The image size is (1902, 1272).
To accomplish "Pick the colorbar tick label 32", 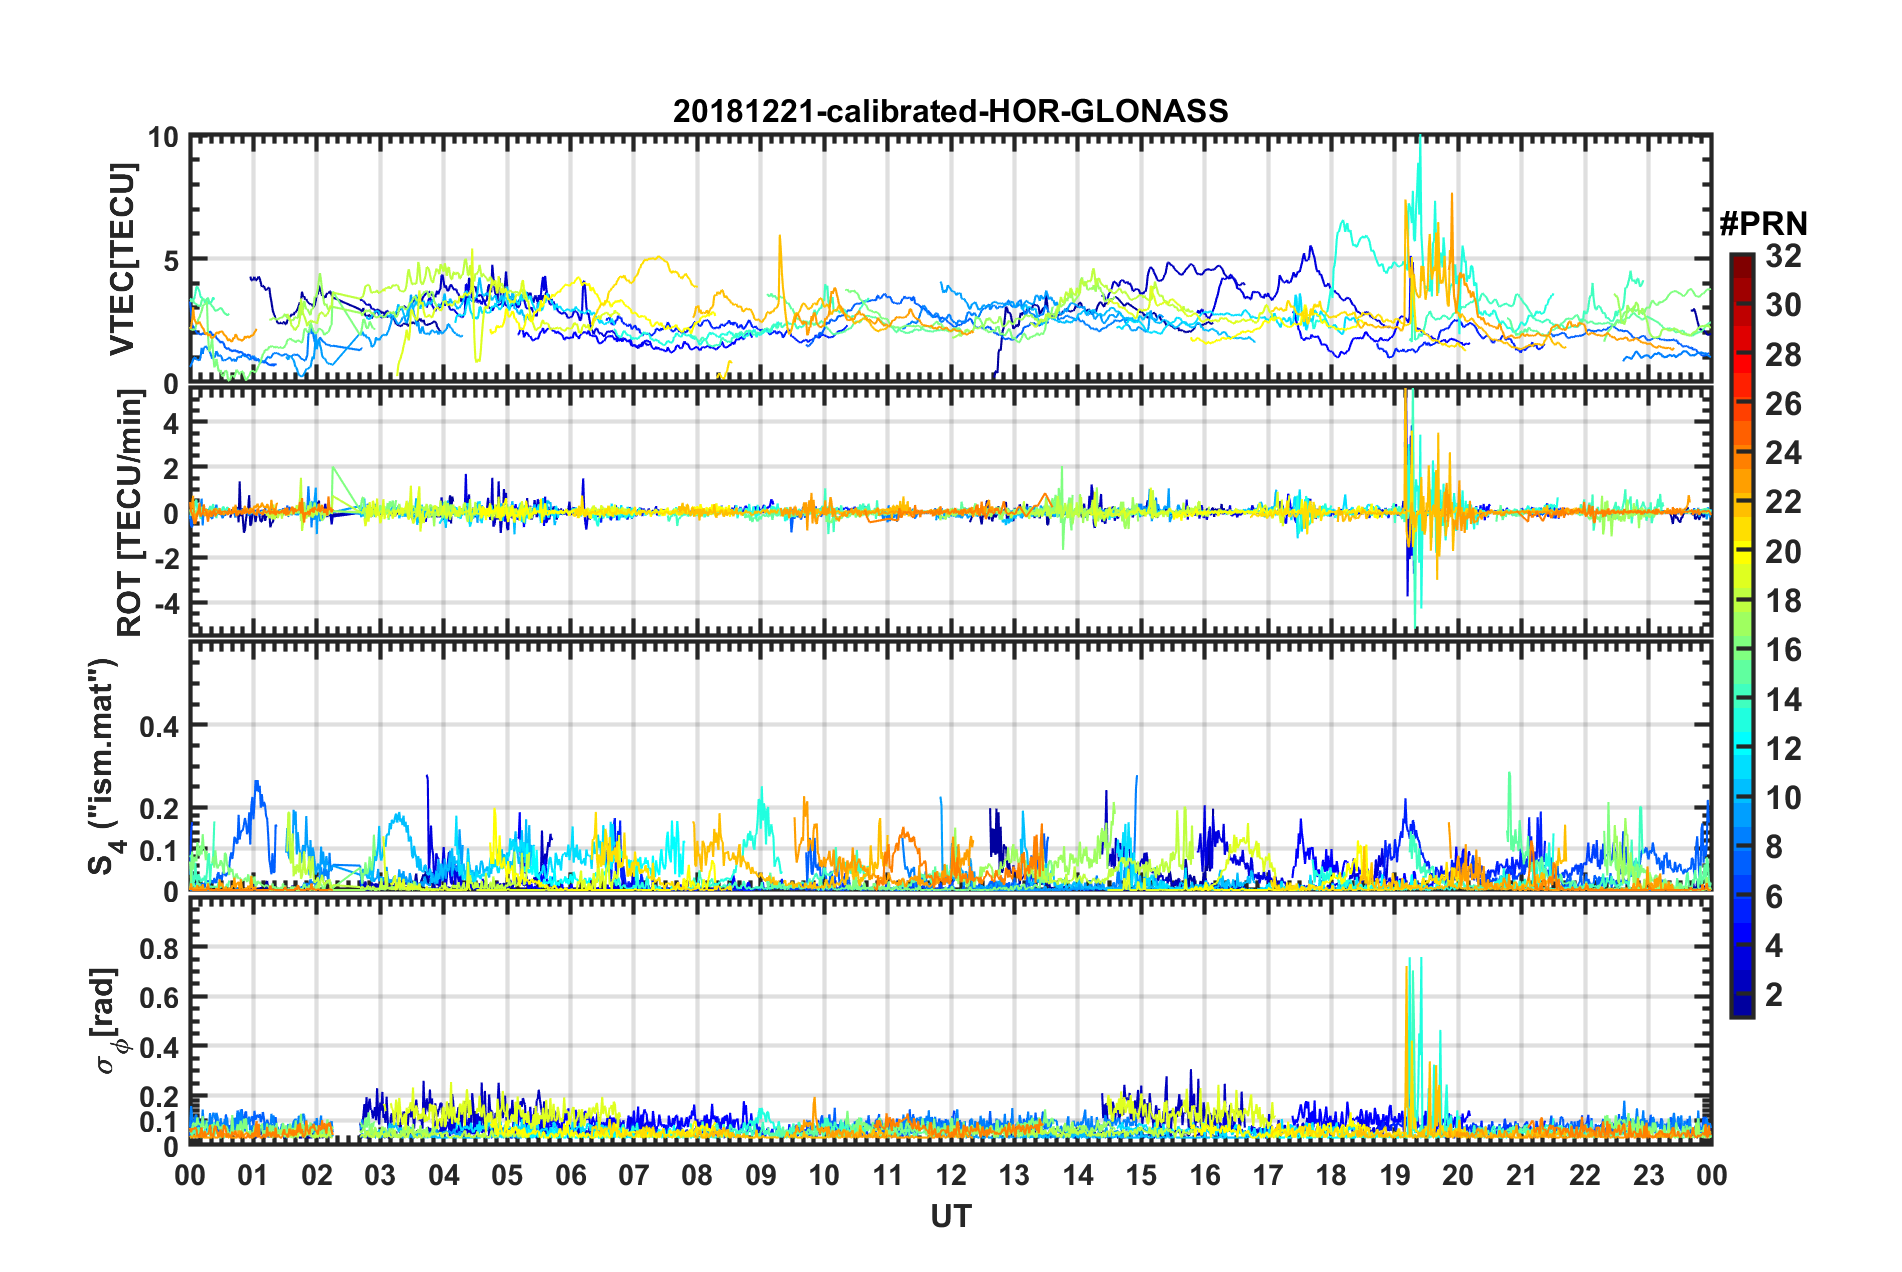I will pos(1783,256).
